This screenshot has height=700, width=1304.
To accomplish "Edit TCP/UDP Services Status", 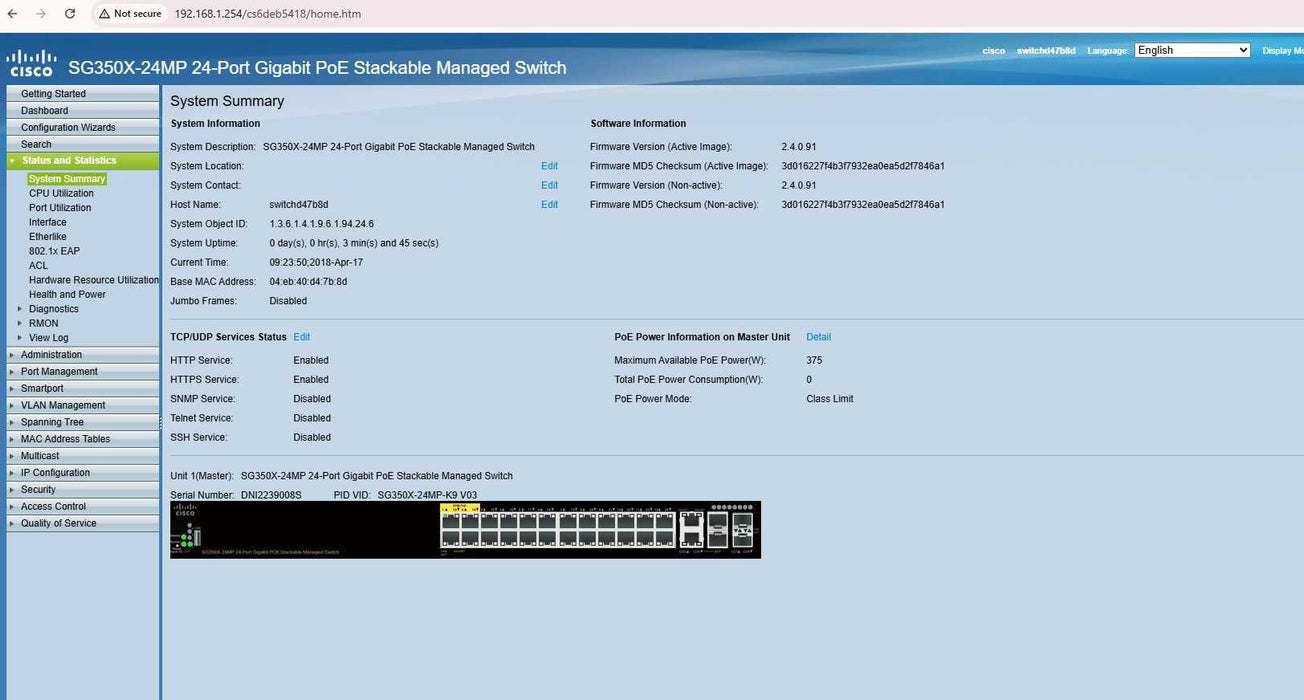I will [x=301, y=338].
